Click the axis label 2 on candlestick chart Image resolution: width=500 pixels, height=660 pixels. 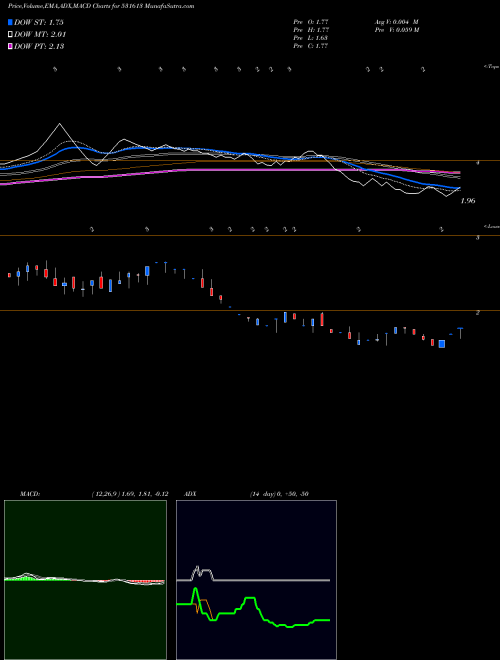477,313
